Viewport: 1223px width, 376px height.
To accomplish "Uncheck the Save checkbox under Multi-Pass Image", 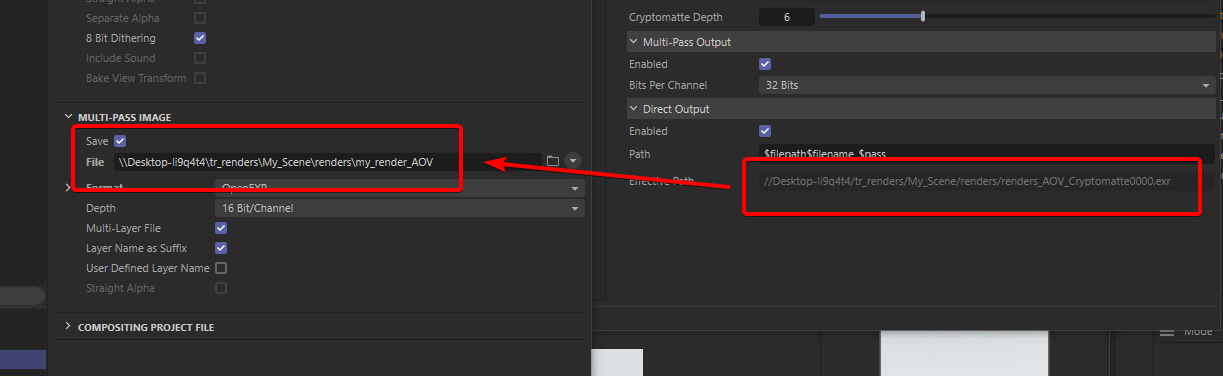I will tap(120, 141).
